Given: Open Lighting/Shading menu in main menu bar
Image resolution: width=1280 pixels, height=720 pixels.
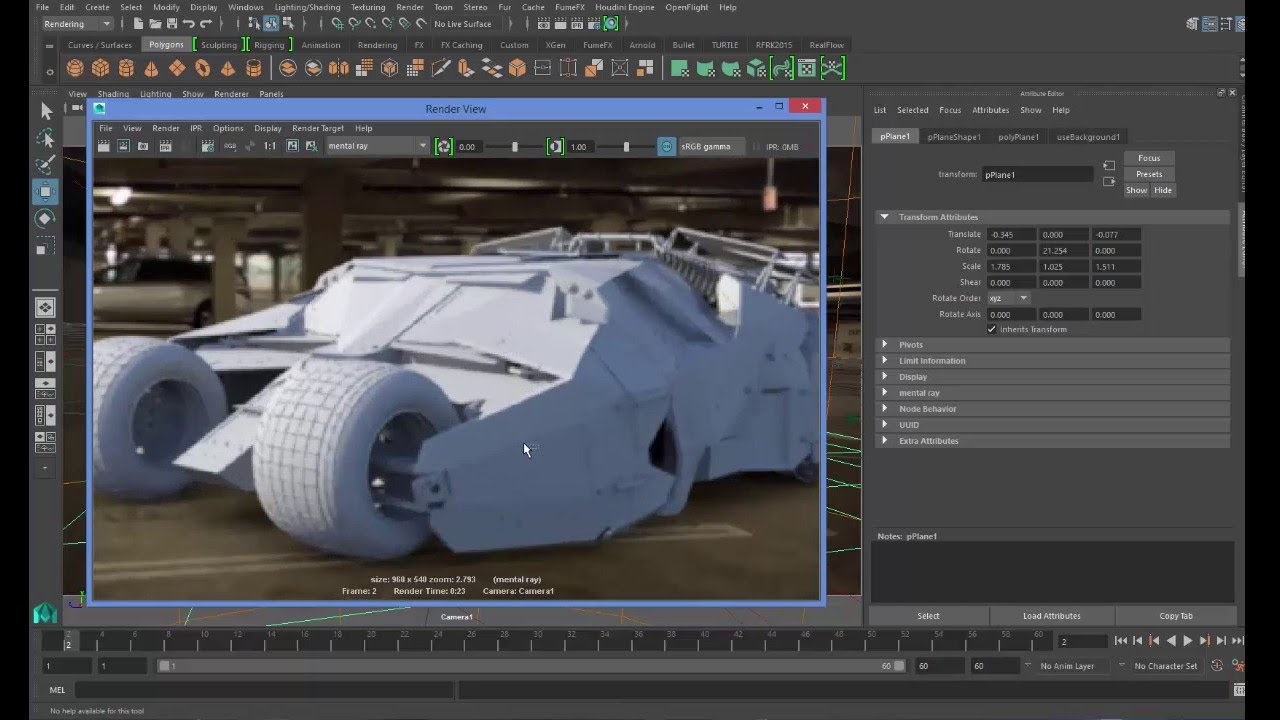Looking at the screenshot, I should [x=308, y=7].
